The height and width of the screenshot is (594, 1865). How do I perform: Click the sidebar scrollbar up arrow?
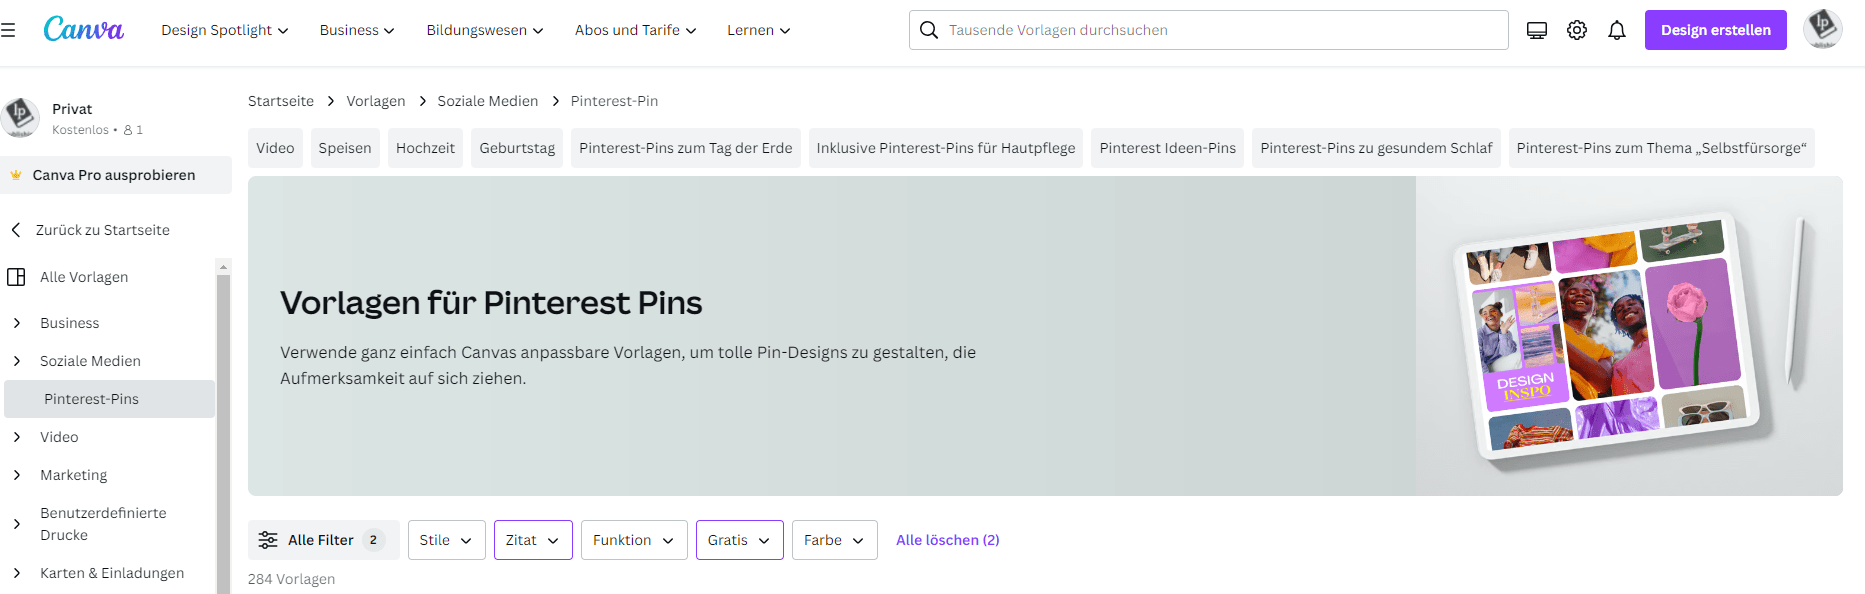[x=224, y=267]
